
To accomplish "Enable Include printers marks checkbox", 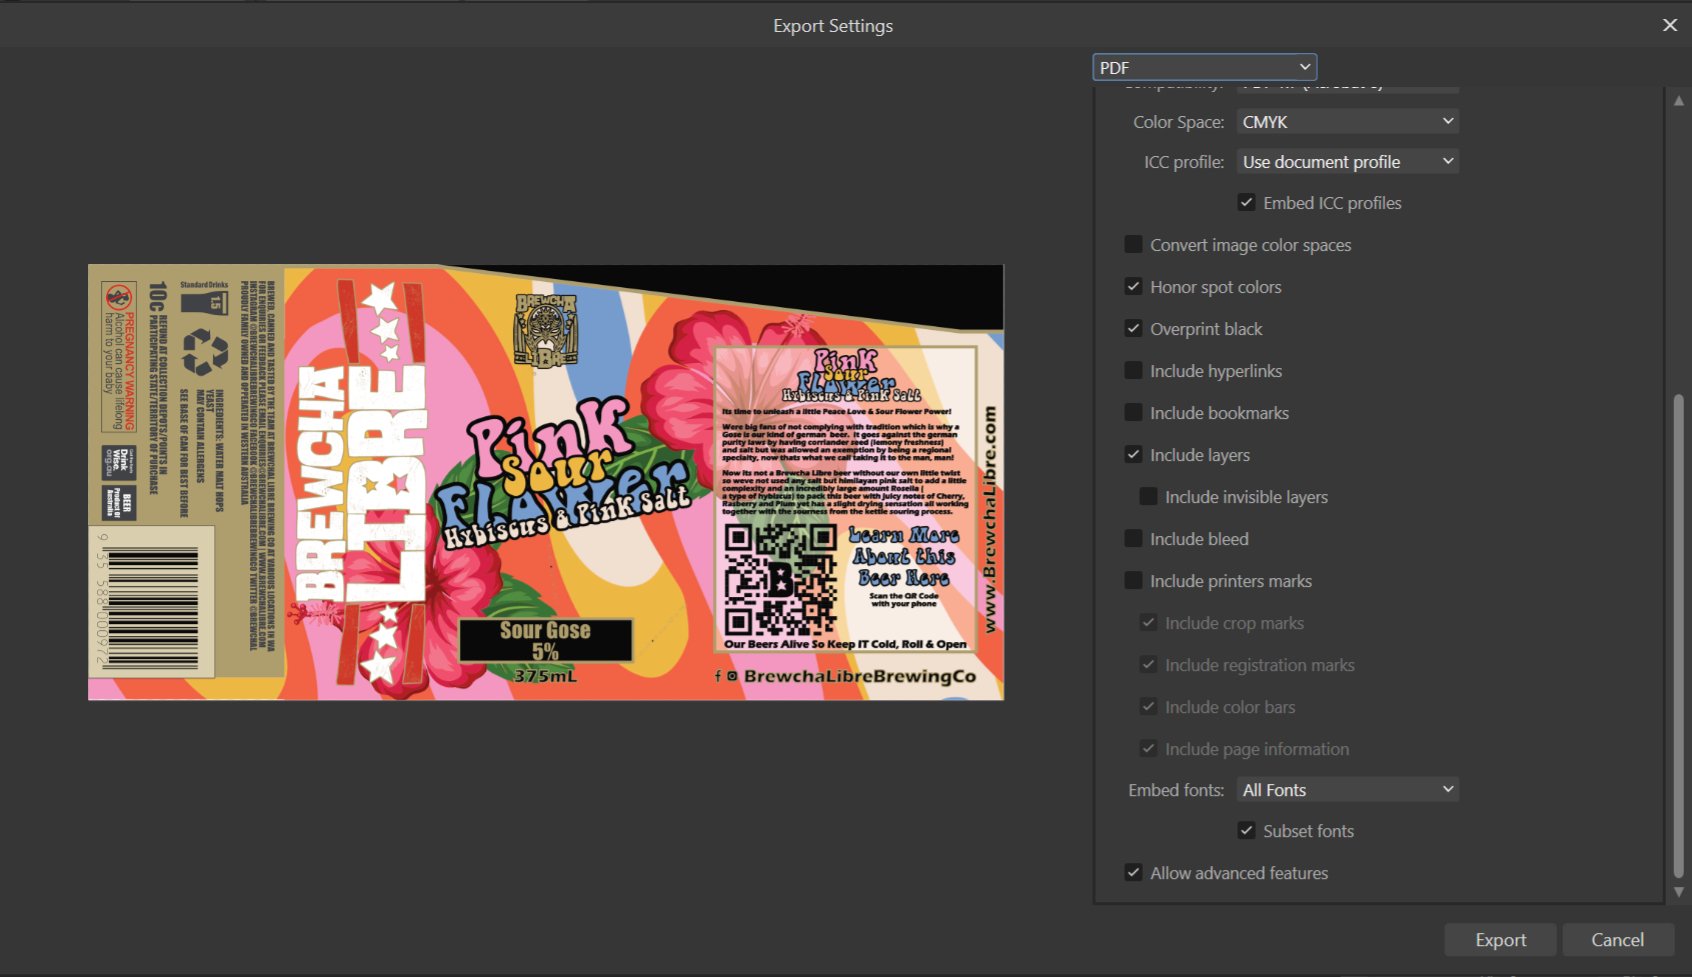I will coord(1133,580).
